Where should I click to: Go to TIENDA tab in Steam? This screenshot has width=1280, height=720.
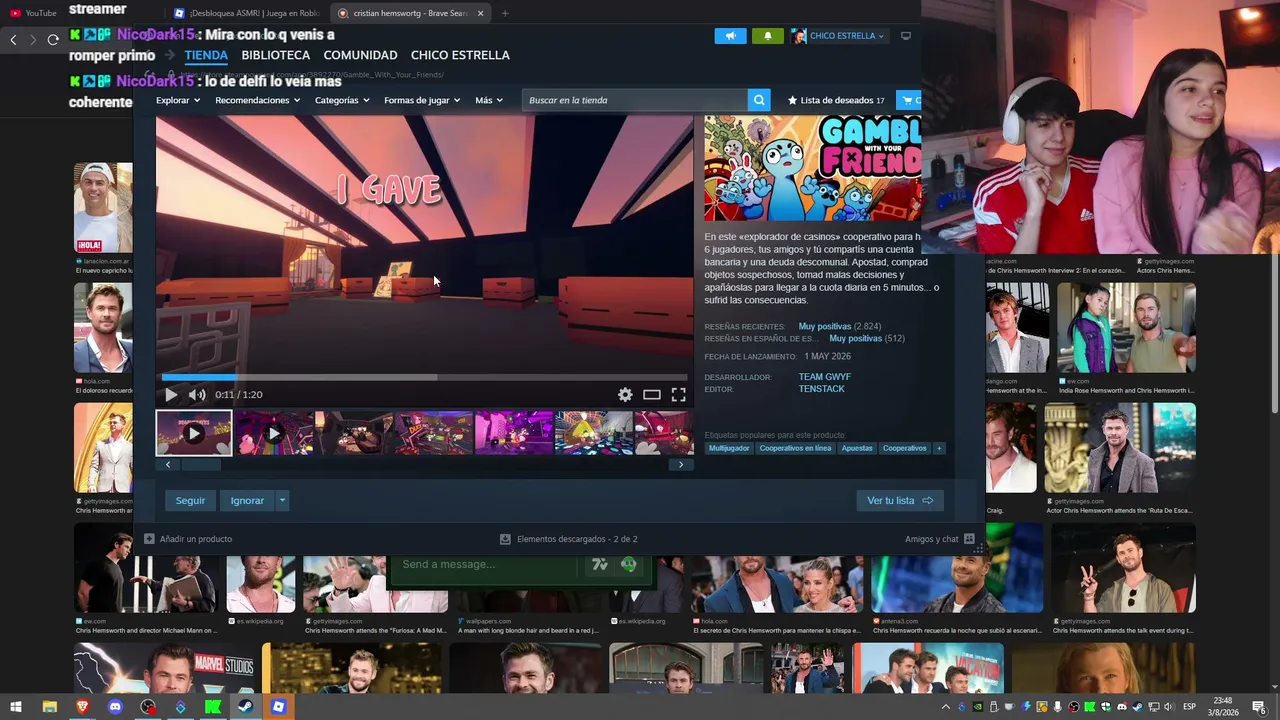pyautogui.click(x=206, y=55)
